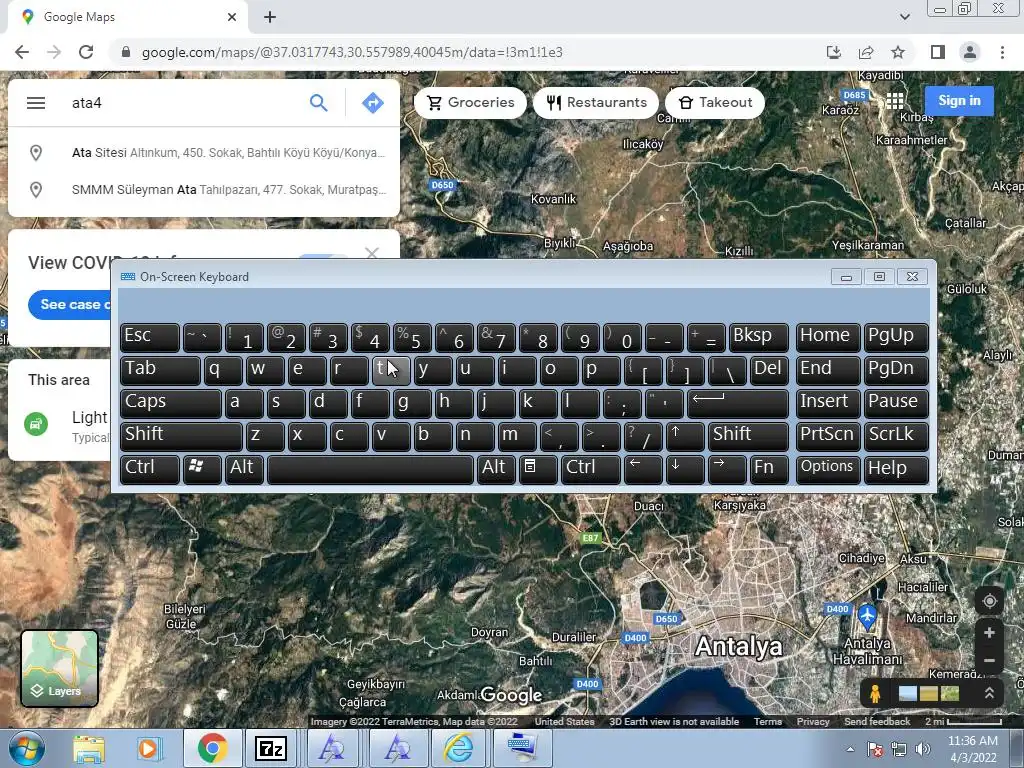Filter map by Takeout

(x=714, y=103)
